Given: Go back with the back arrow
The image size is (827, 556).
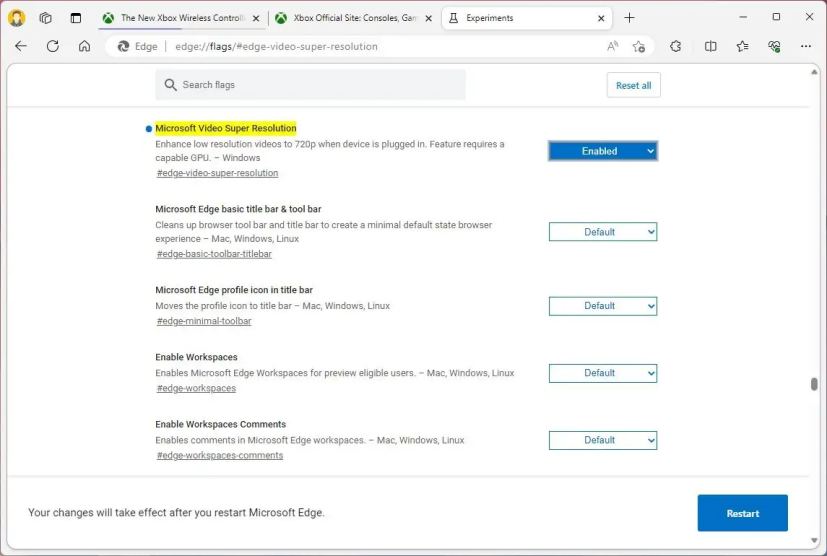Looking at the screenshot, I should (21, 46).
